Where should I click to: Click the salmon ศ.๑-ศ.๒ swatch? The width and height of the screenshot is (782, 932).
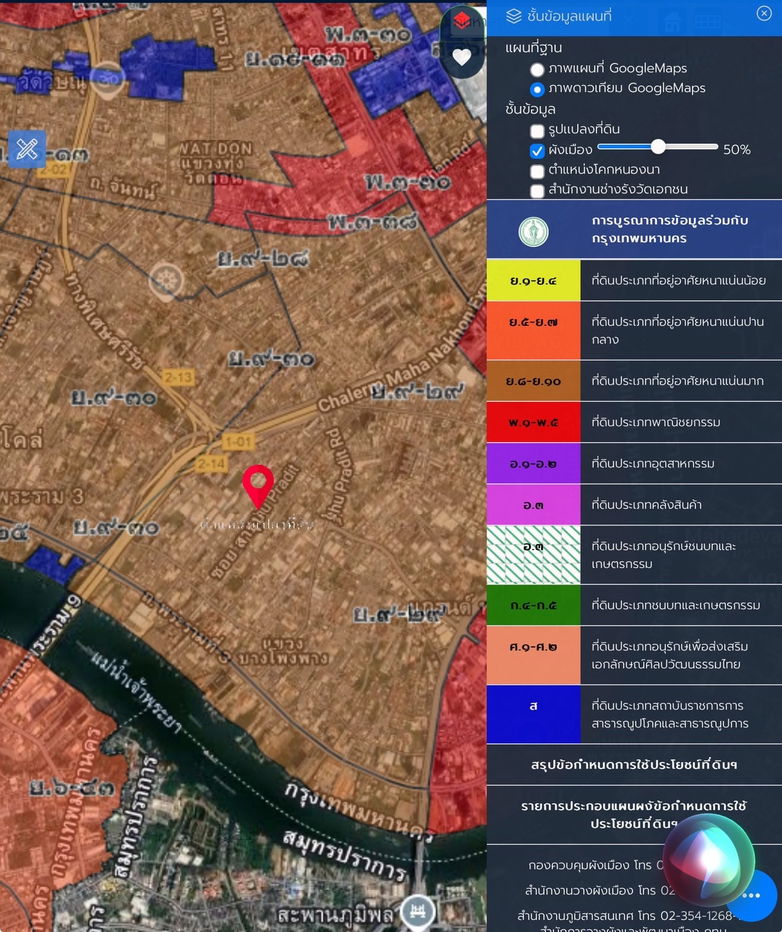tap(533, 654)
